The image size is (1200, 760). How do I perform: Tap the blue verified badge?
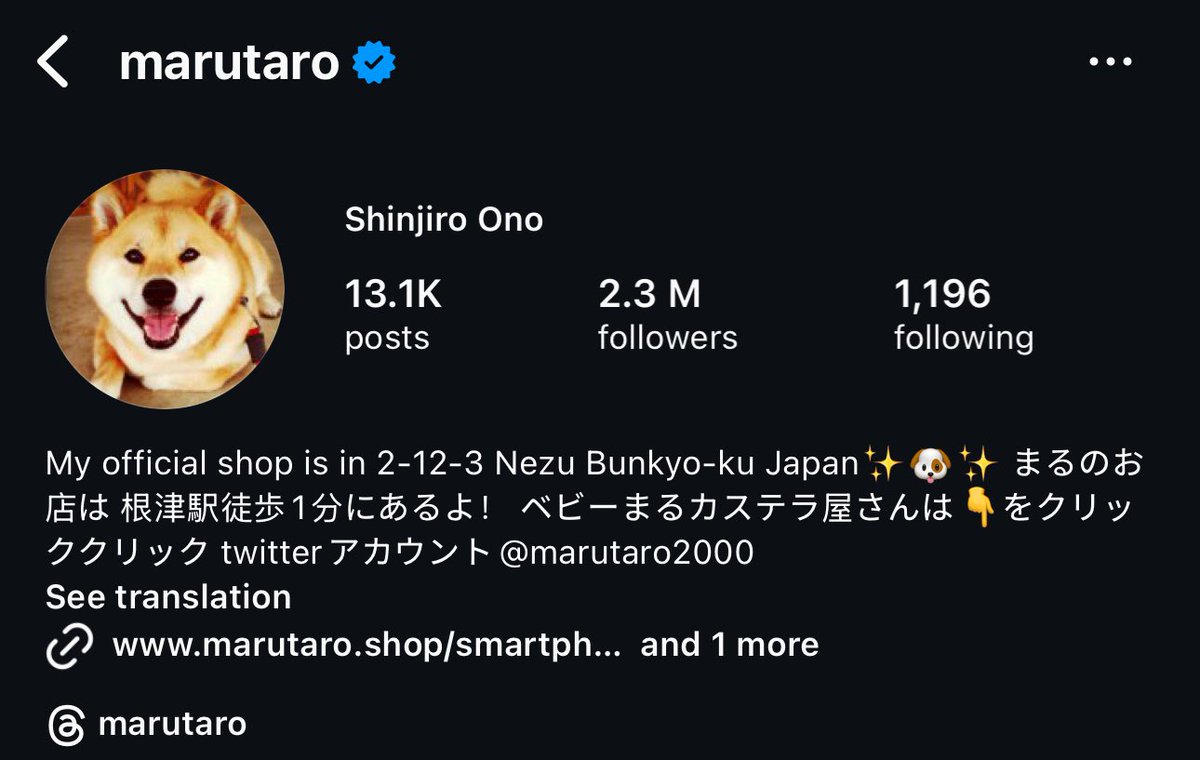point(375,63)
